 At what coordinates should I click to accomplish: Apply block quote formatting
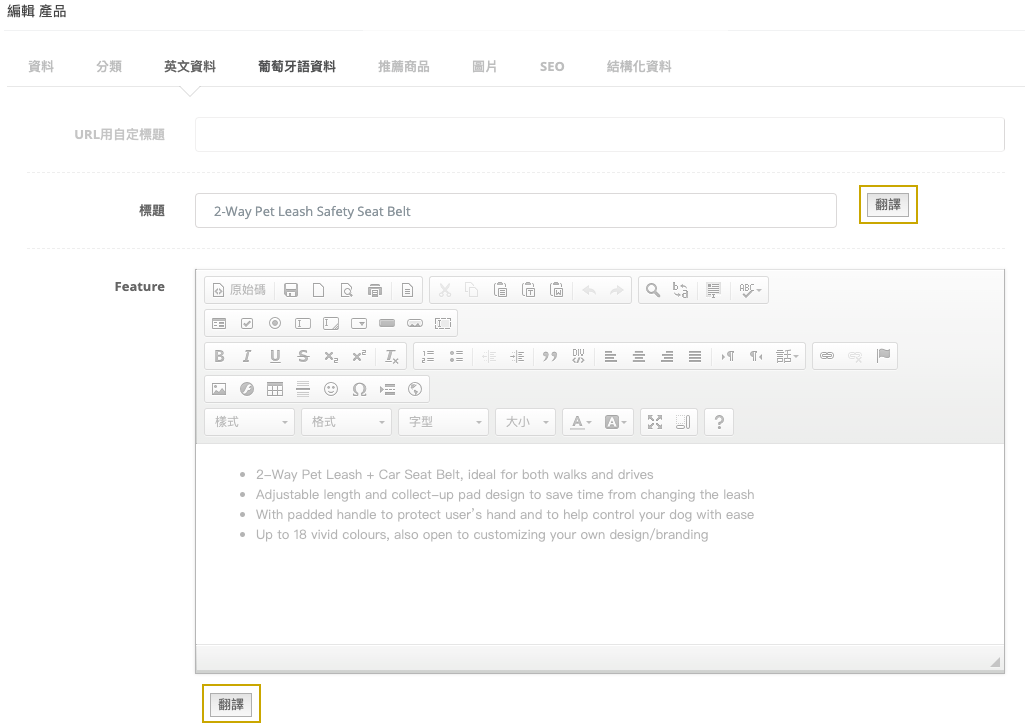[x=550, y=356]
